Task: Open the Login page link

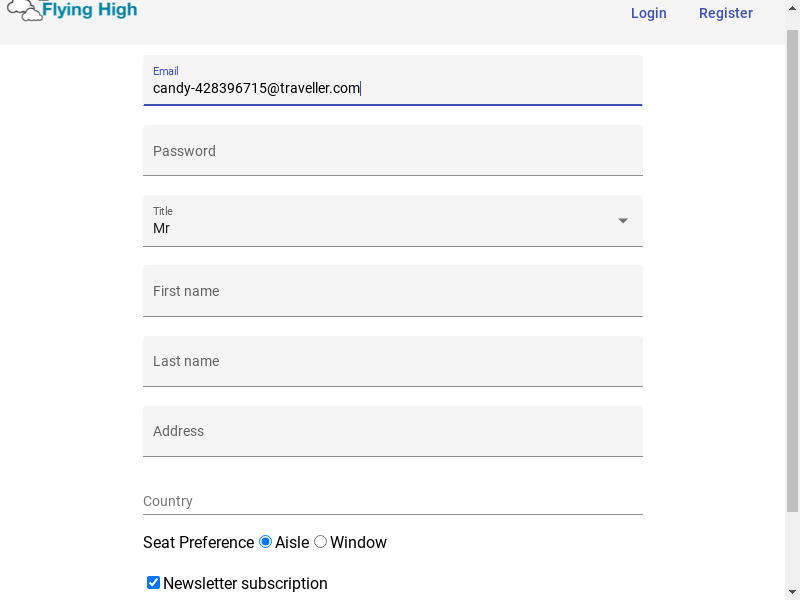Action: 648,13
